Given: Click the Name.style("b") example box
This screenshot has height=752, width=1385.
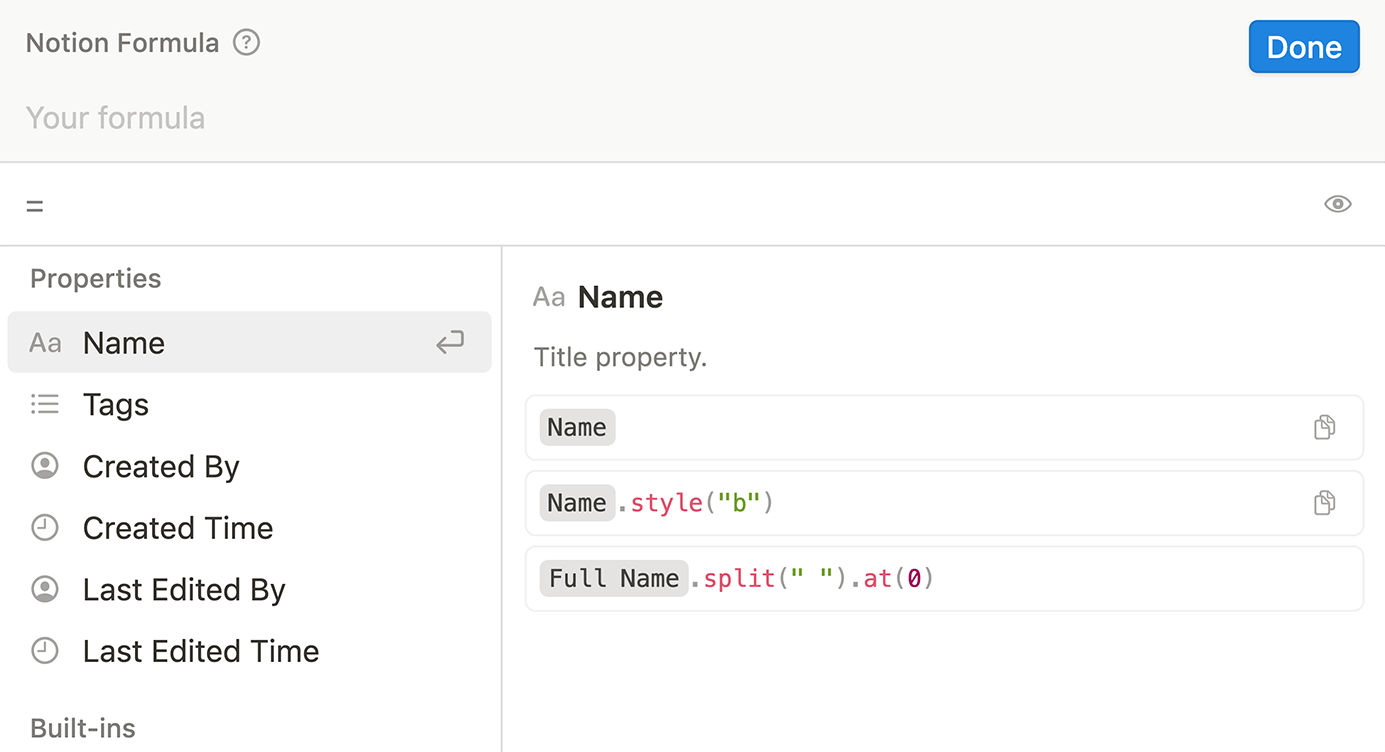Looking at the screenshot, I should (x=944, y=503).
